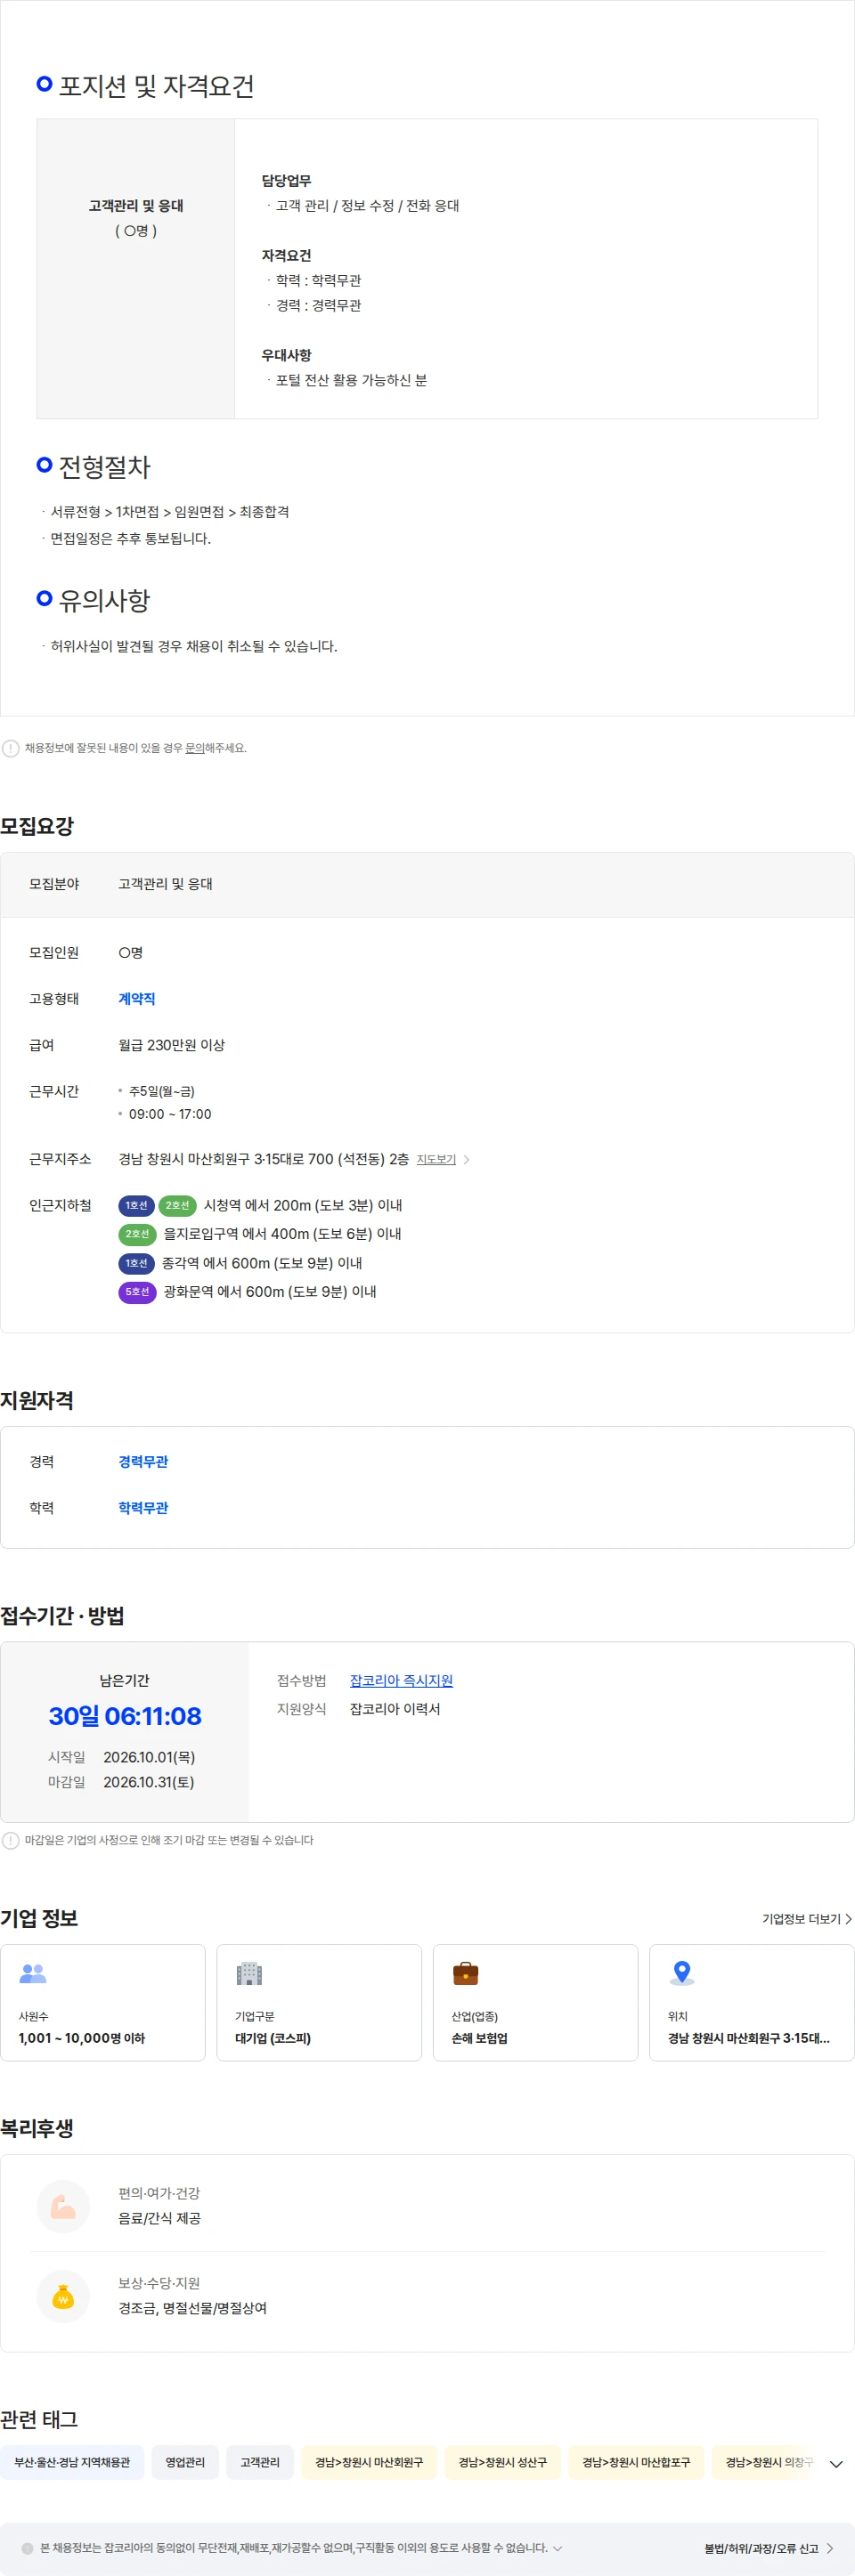Click the 2호선 badge beside 시청역

pos(177,1205)
